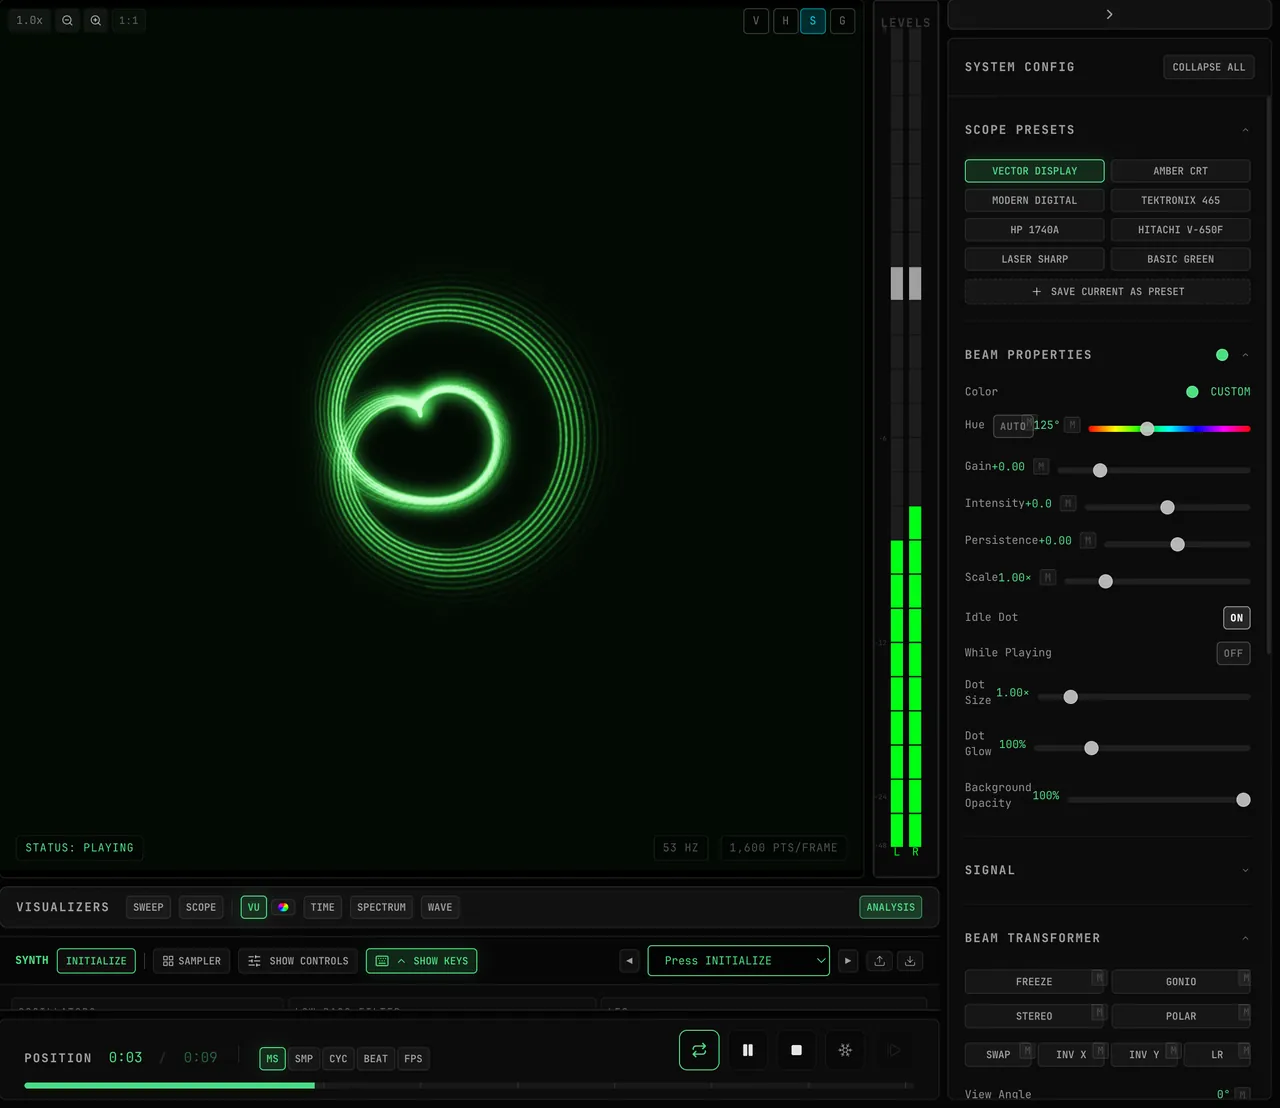Pause the playback
The image size is (1280, 1108).
pos(748,1050)
